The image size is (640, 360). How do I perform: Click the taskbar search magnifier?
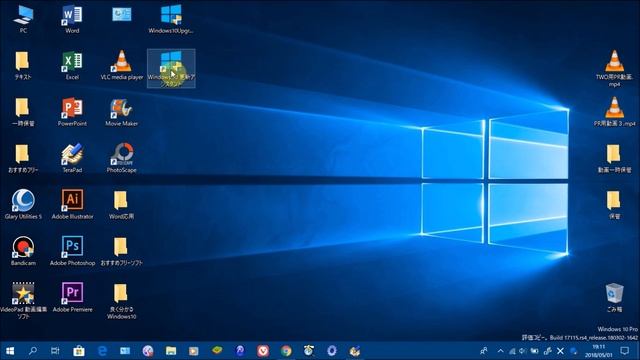[x=33, y=351]
